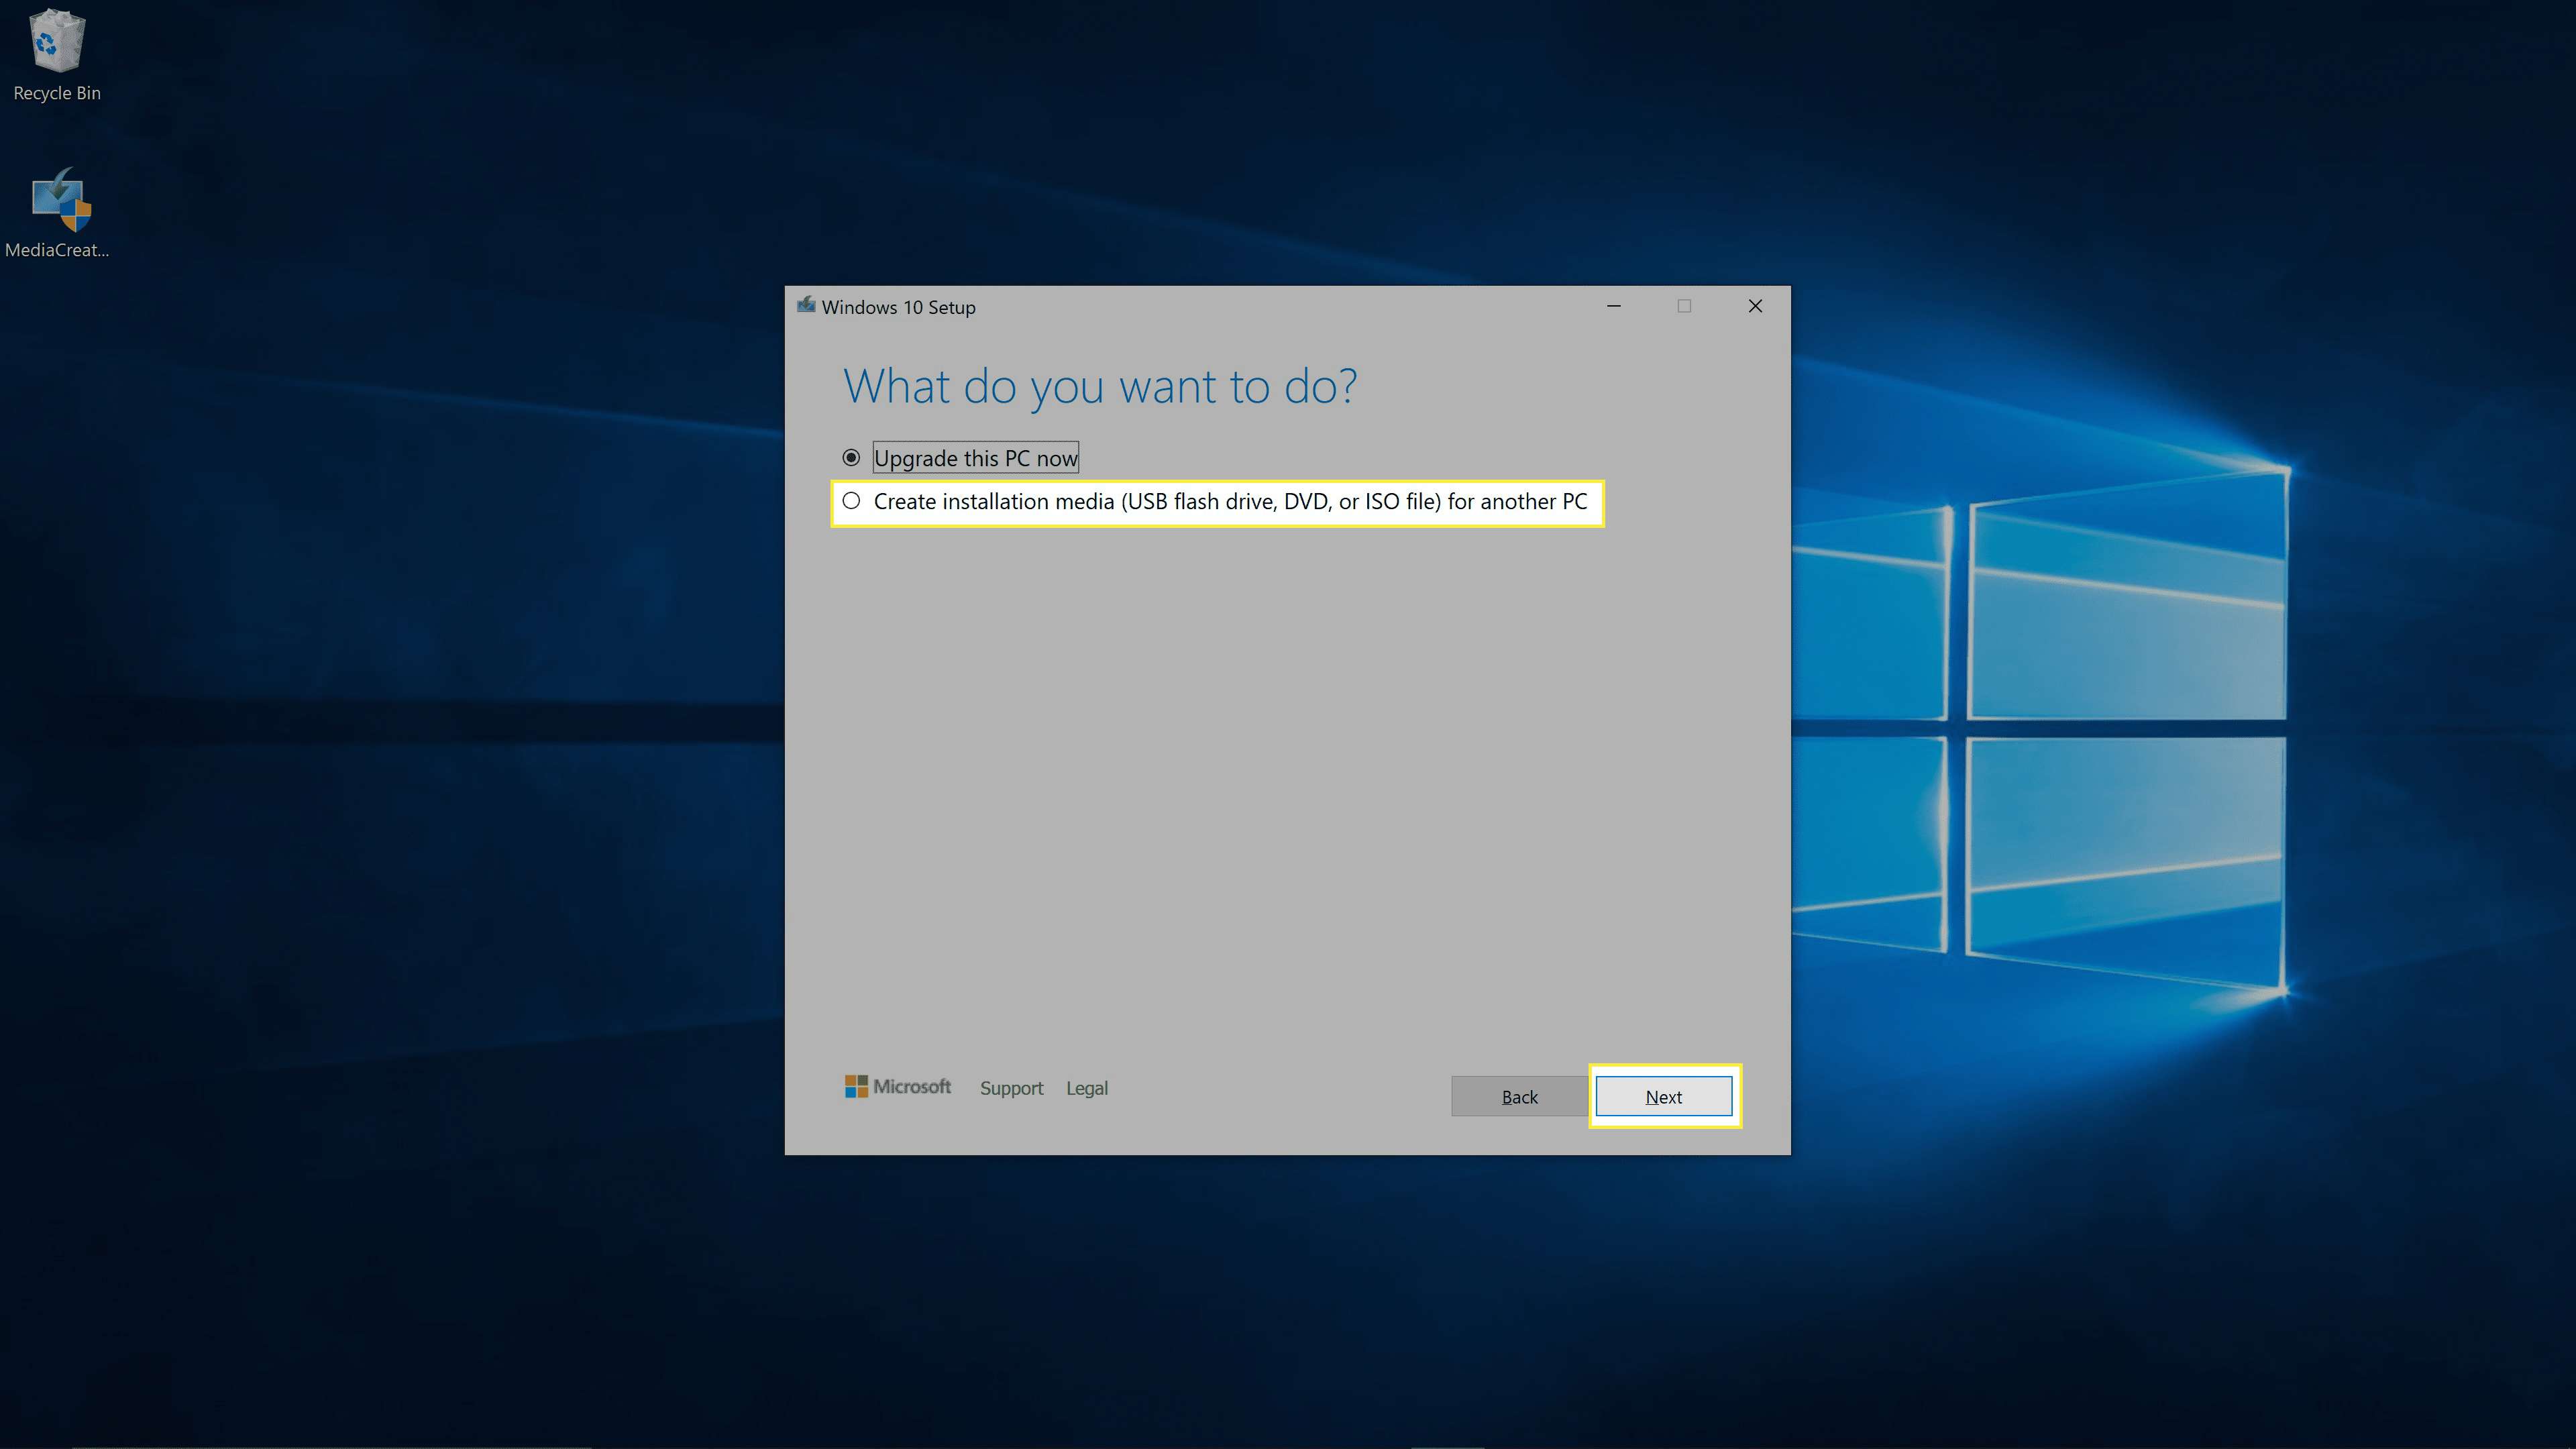The width and height of the screenshot is (2576, 1449).
Task: Click the 'Windows 10 Setup' title text
Action: (899, 307)
